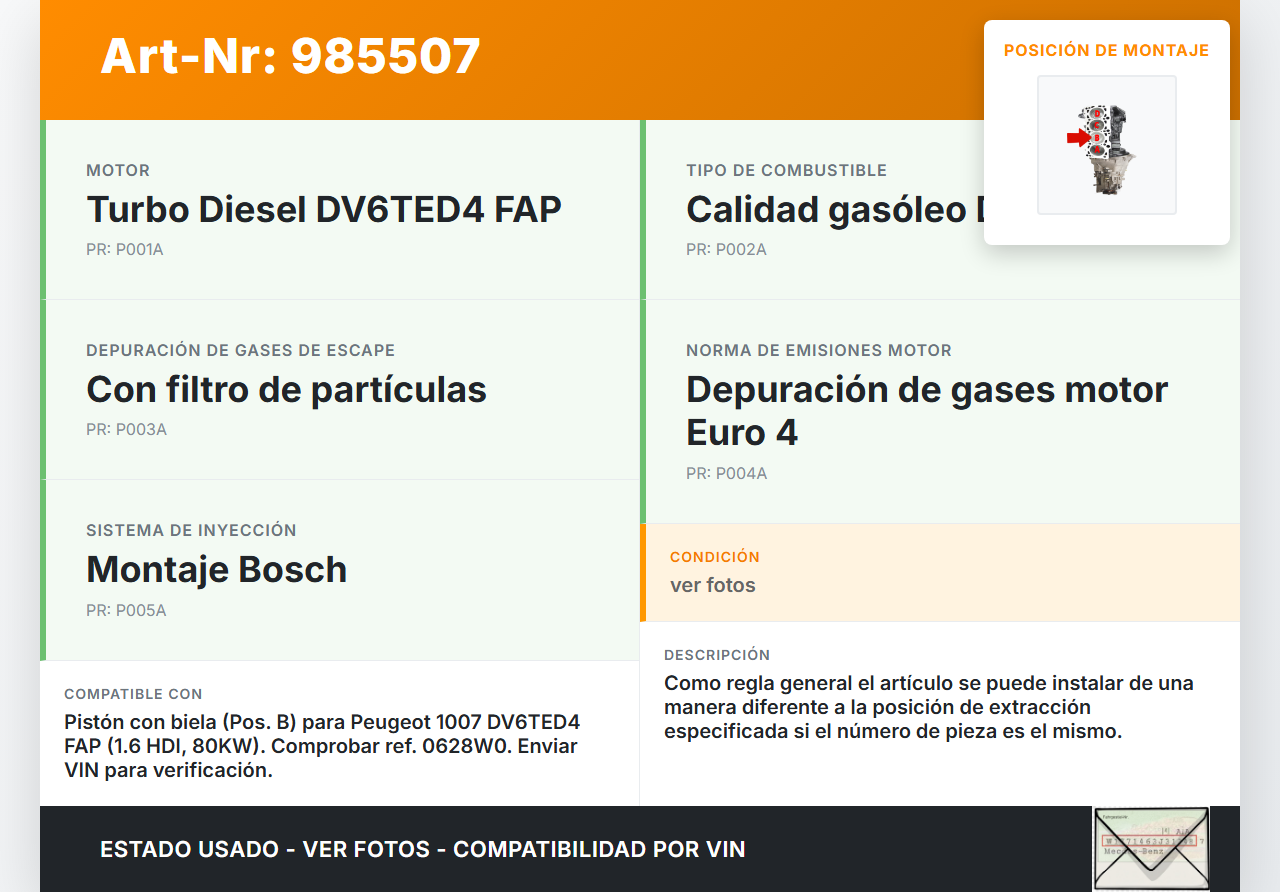Click the "PR: P004A" code
This screenshot has height=892, width=1280.
pos(727,474)
